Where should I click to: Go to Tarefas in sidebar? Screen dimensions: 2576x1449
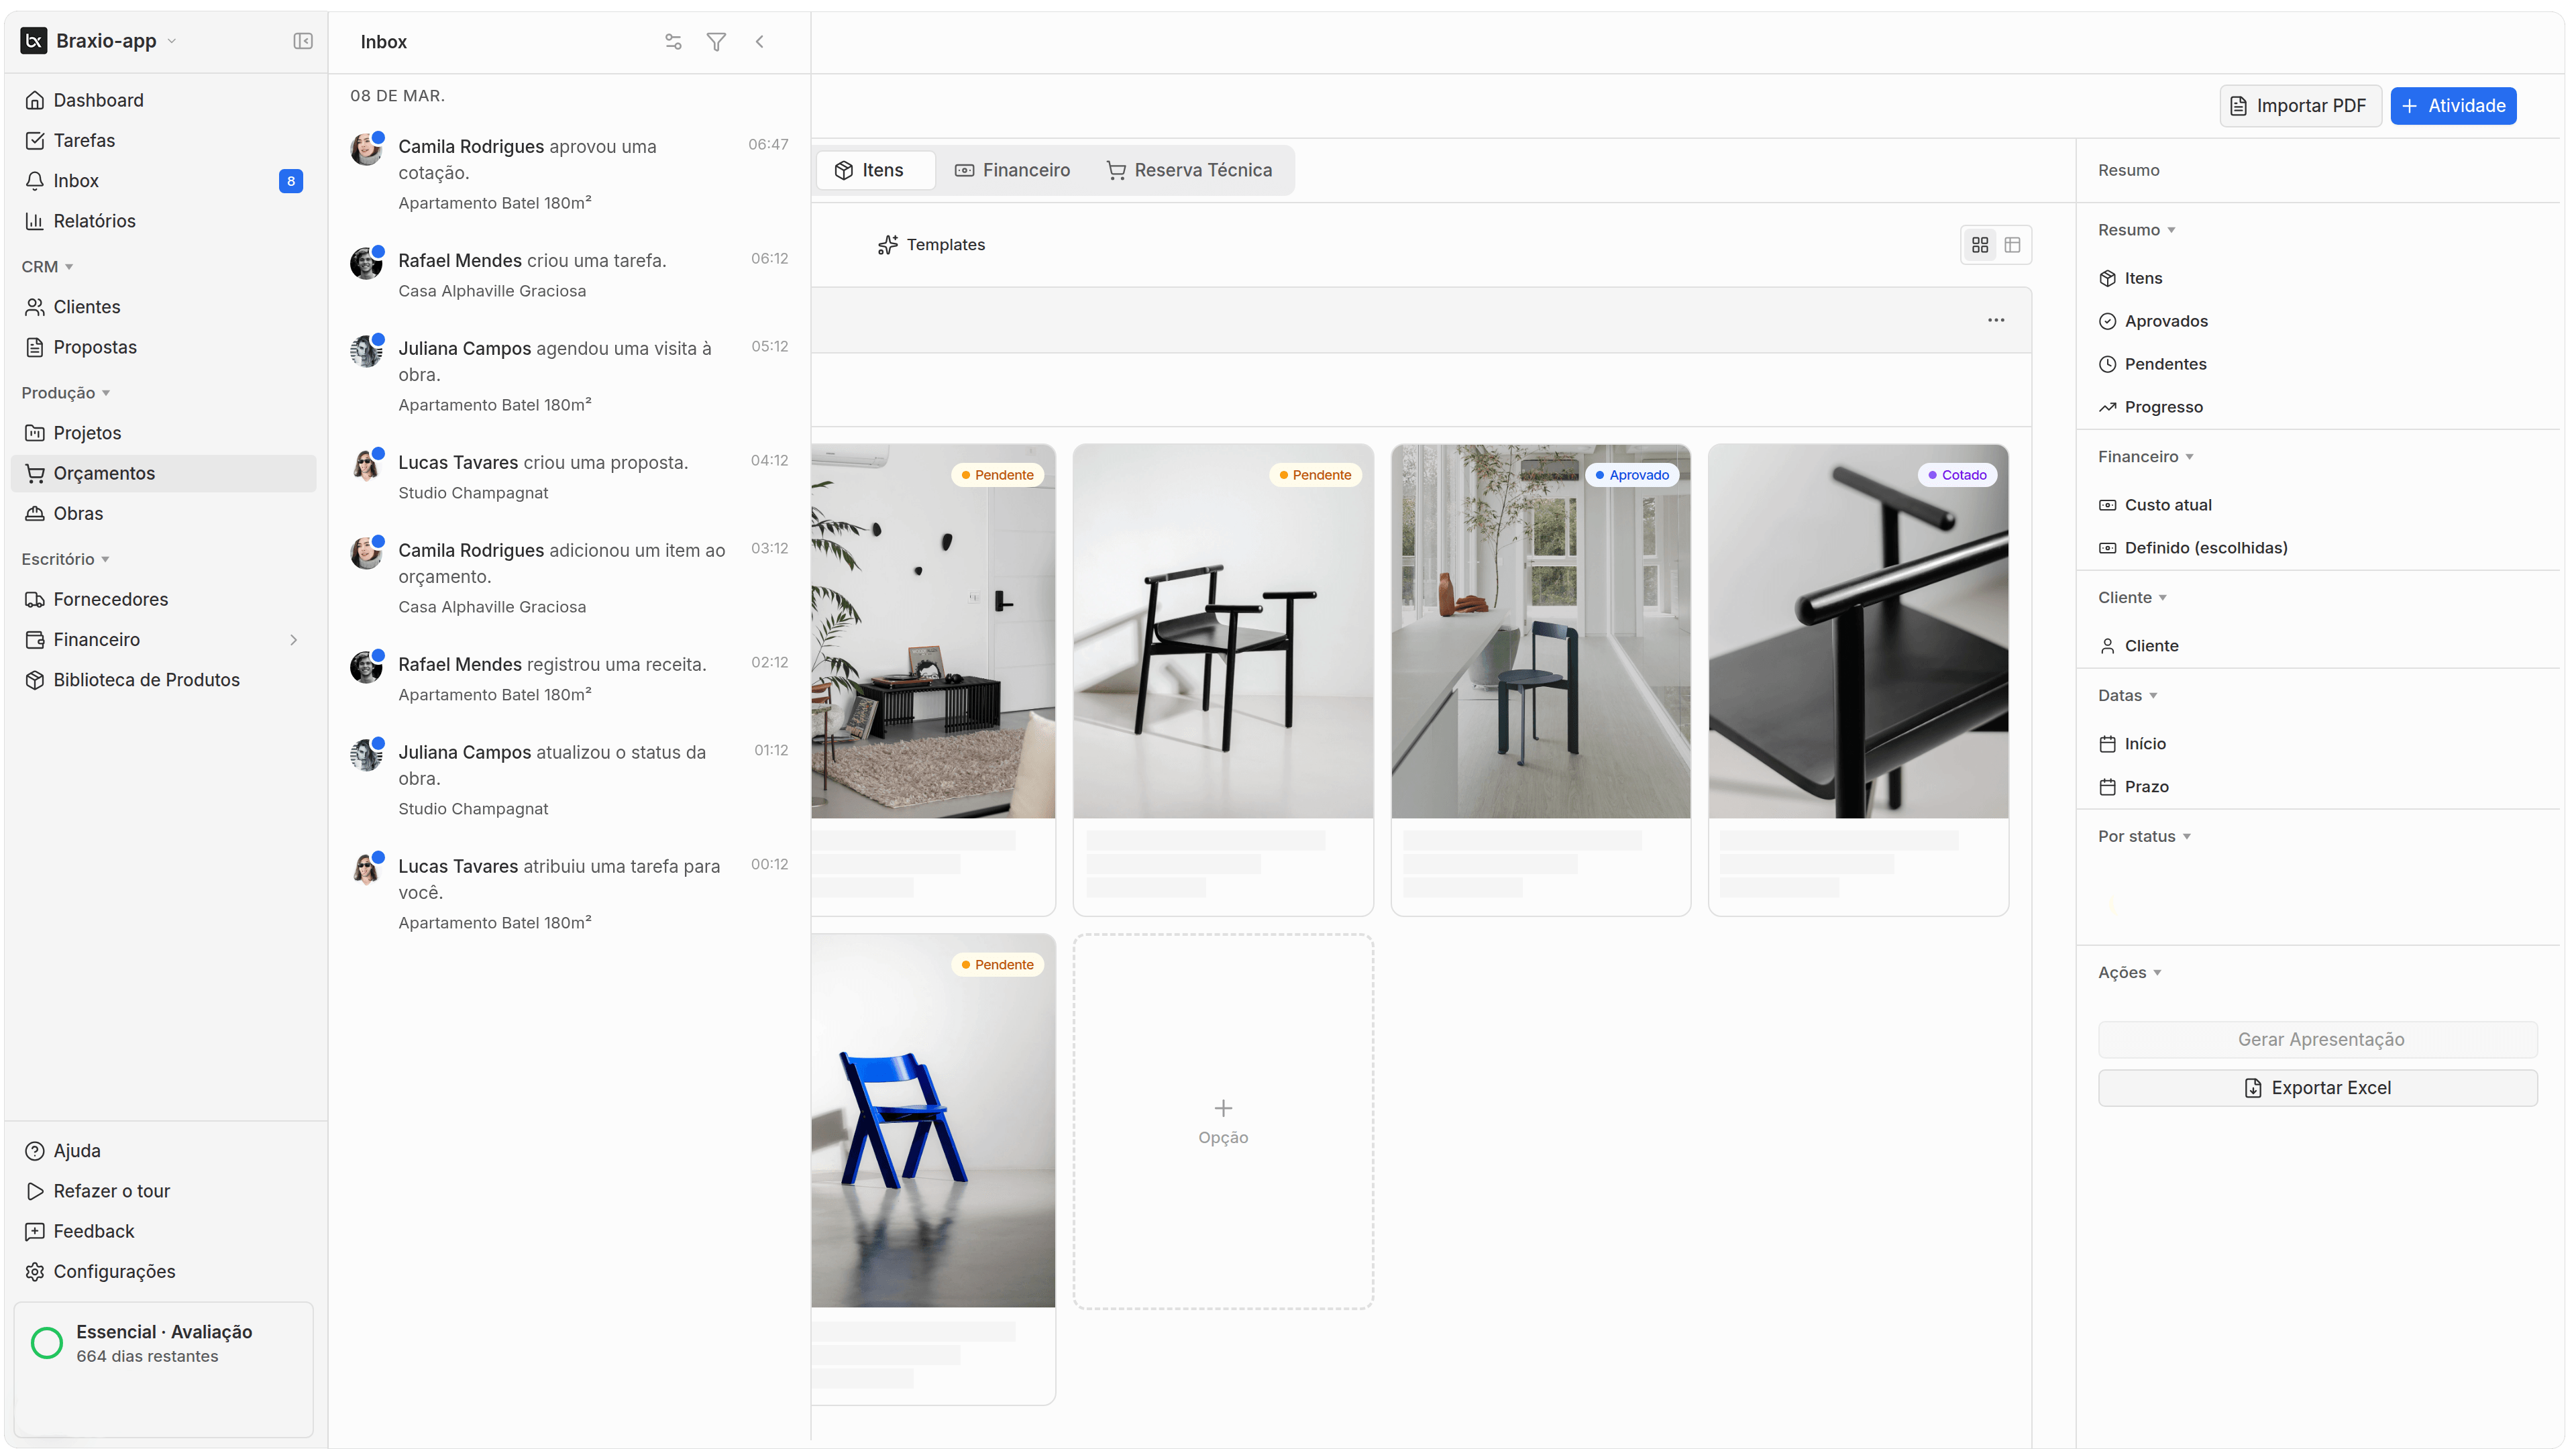pos(164,140)
